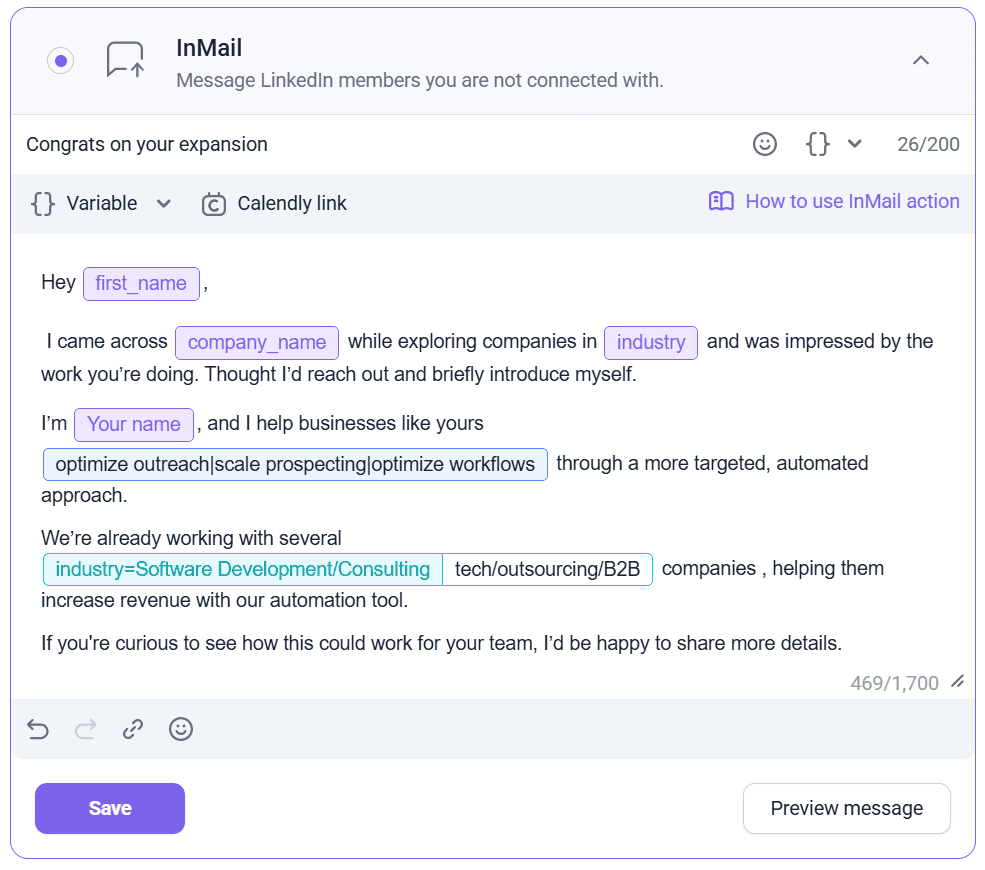Insert a Calendly link

point(274,204)
